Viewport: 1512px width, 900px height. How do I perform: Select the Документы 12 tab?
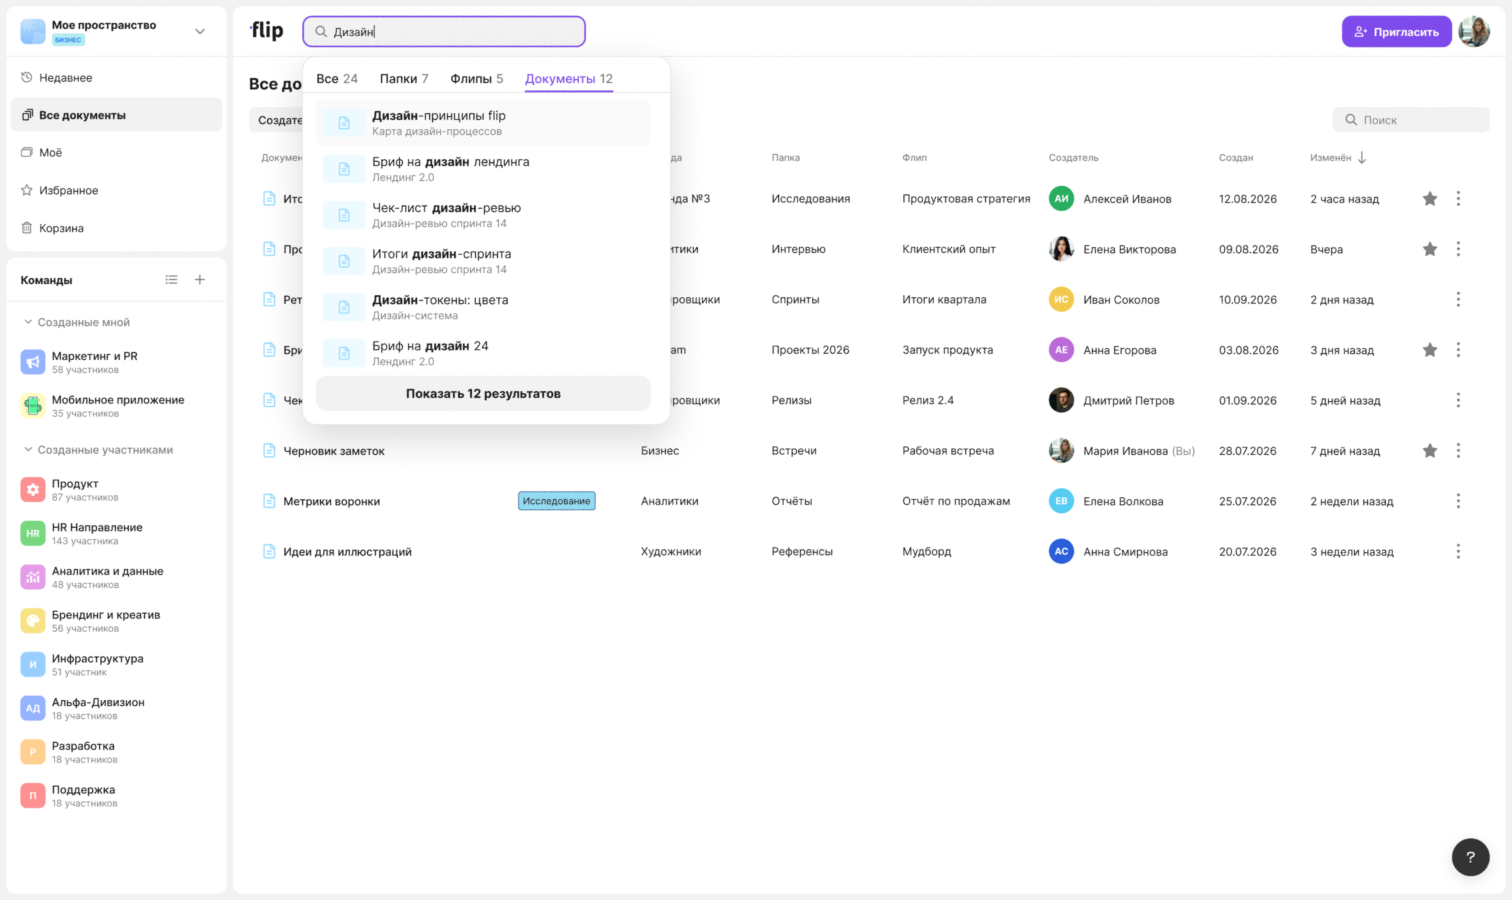[569, 79]
